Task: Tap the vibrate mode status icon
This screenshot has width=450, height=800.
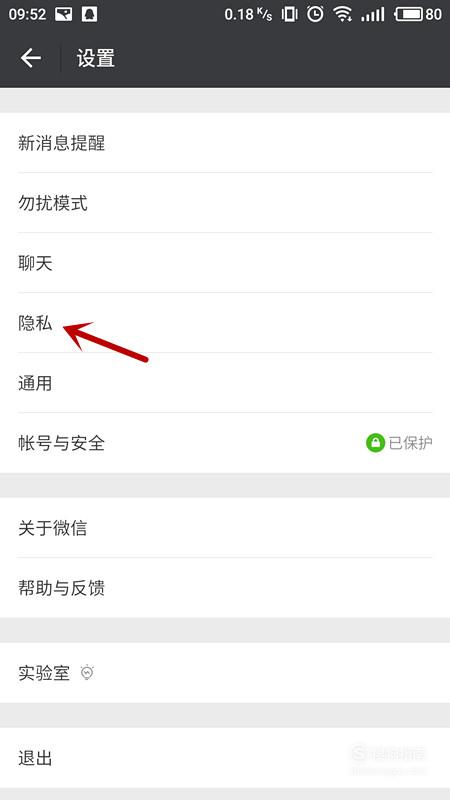Action: [x=289, y=14]
